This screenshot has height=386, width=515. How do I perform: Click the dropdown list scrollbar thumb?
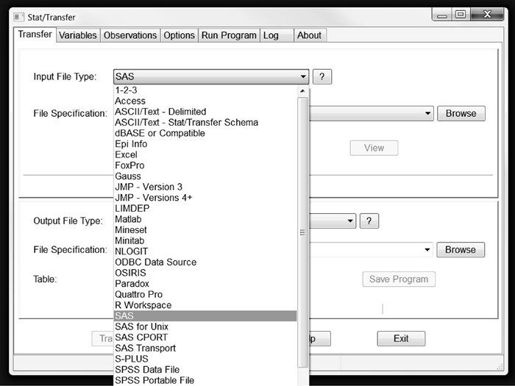click(302, 232)
